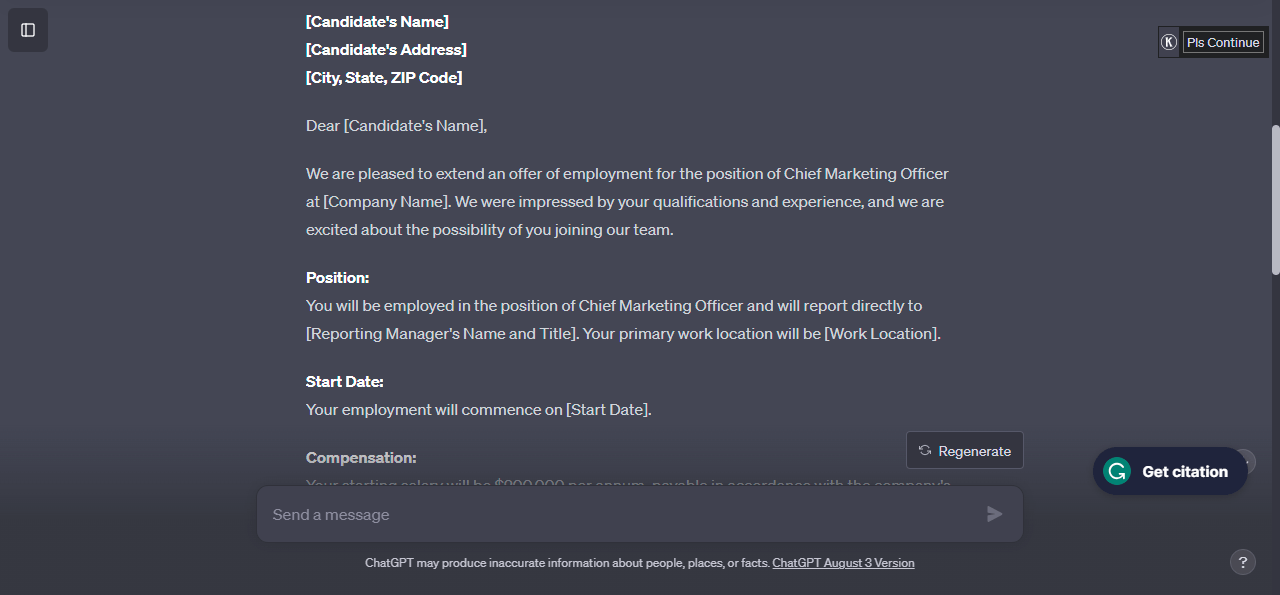Click the circular arrows icon inside Regenerate
This screenshot has width=1280, height=595.
[x=925, y=451]
